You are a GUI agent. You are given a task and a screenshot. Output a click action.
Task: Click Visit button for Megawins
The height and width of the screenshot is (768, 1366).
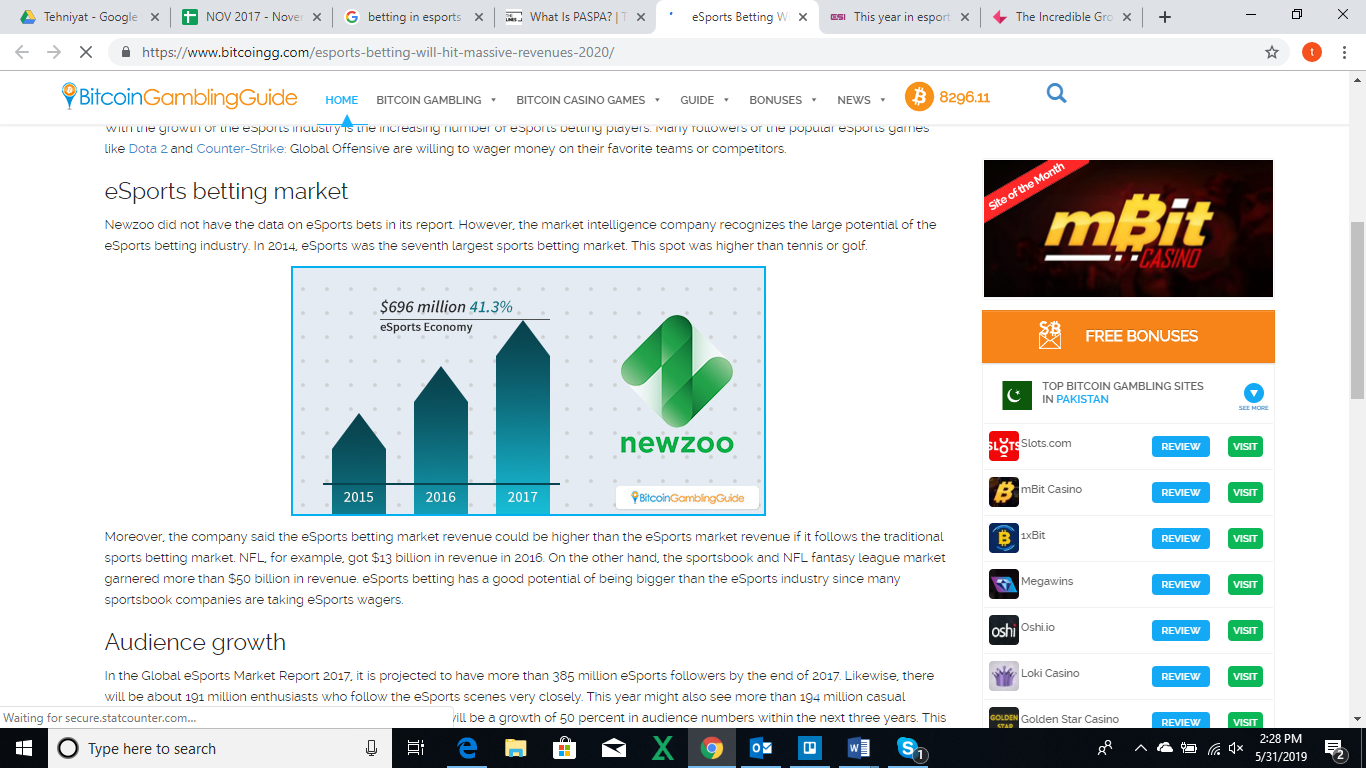tap(1245, 585)
